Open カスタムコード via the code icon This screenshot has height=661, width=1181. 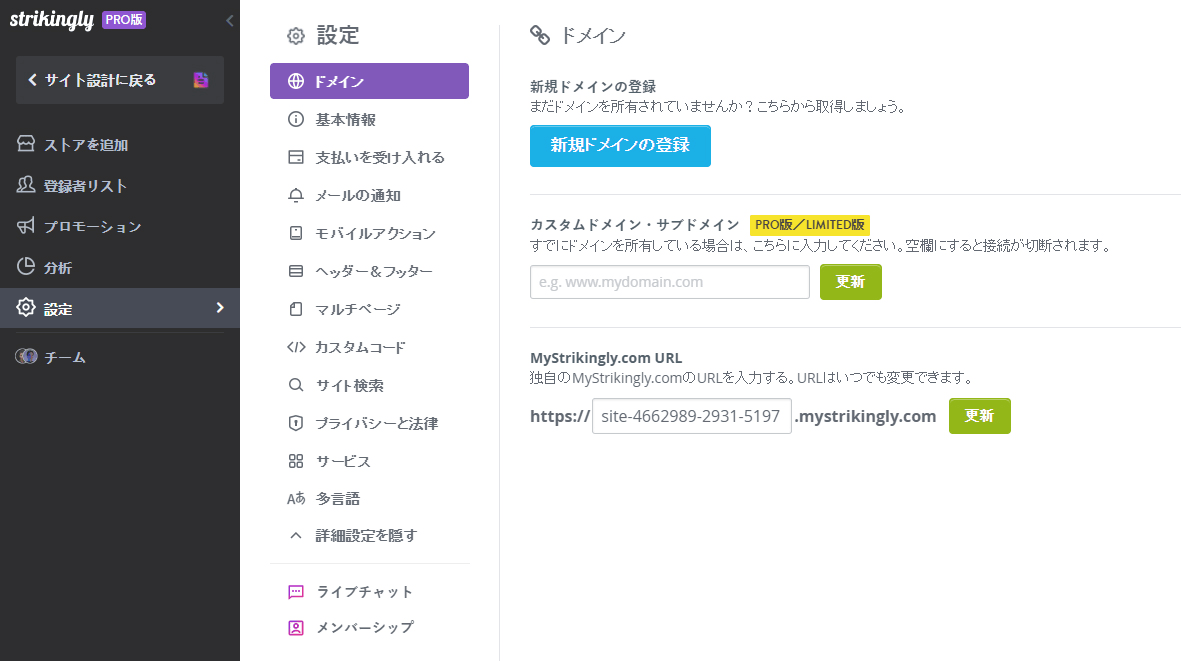pyautogui.click(x=294, y=347)
